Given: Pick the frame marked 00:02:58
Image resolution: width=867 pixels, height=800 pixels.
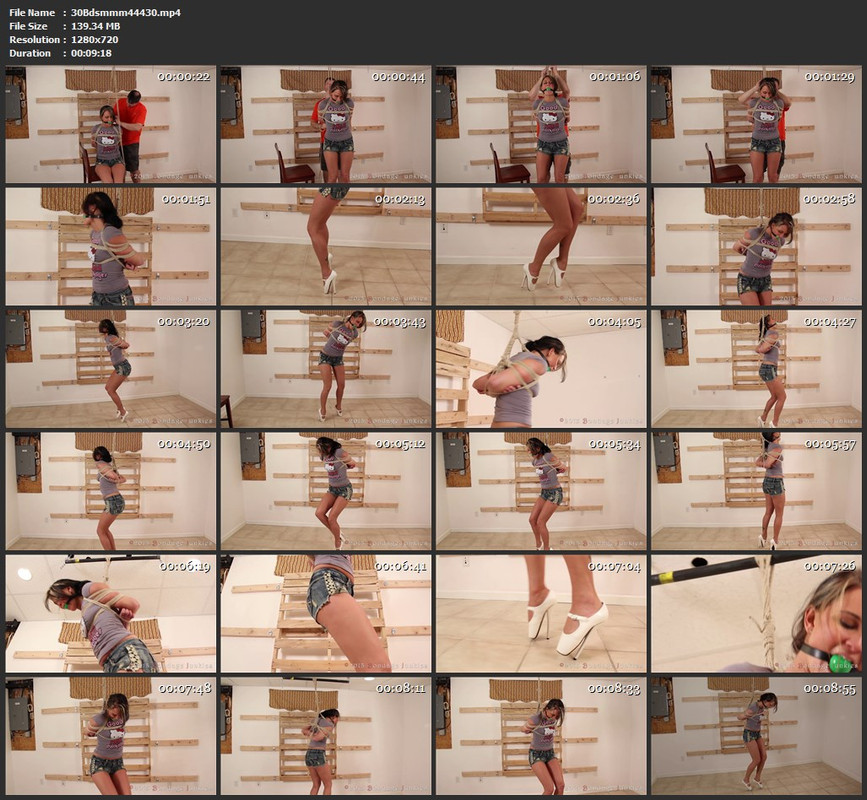Looking at the screenshot, I should tap(756, 247).
